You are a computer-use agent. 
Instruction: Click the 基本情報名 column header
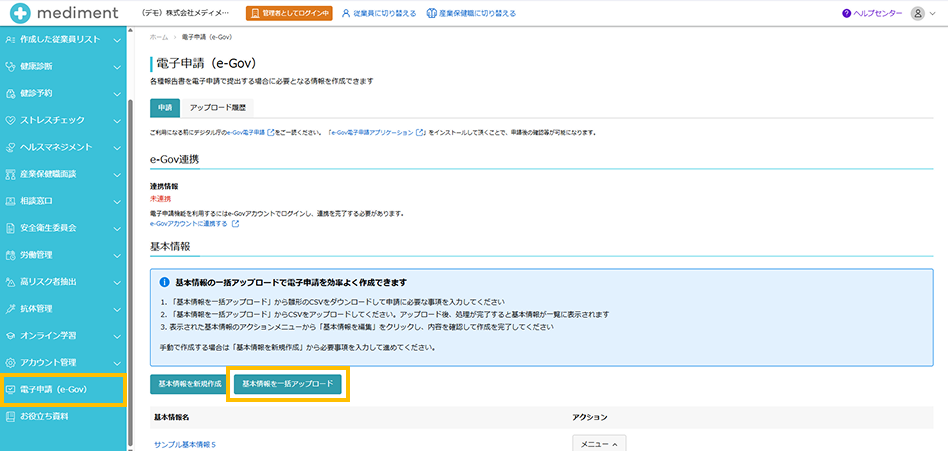click(173, 418)
